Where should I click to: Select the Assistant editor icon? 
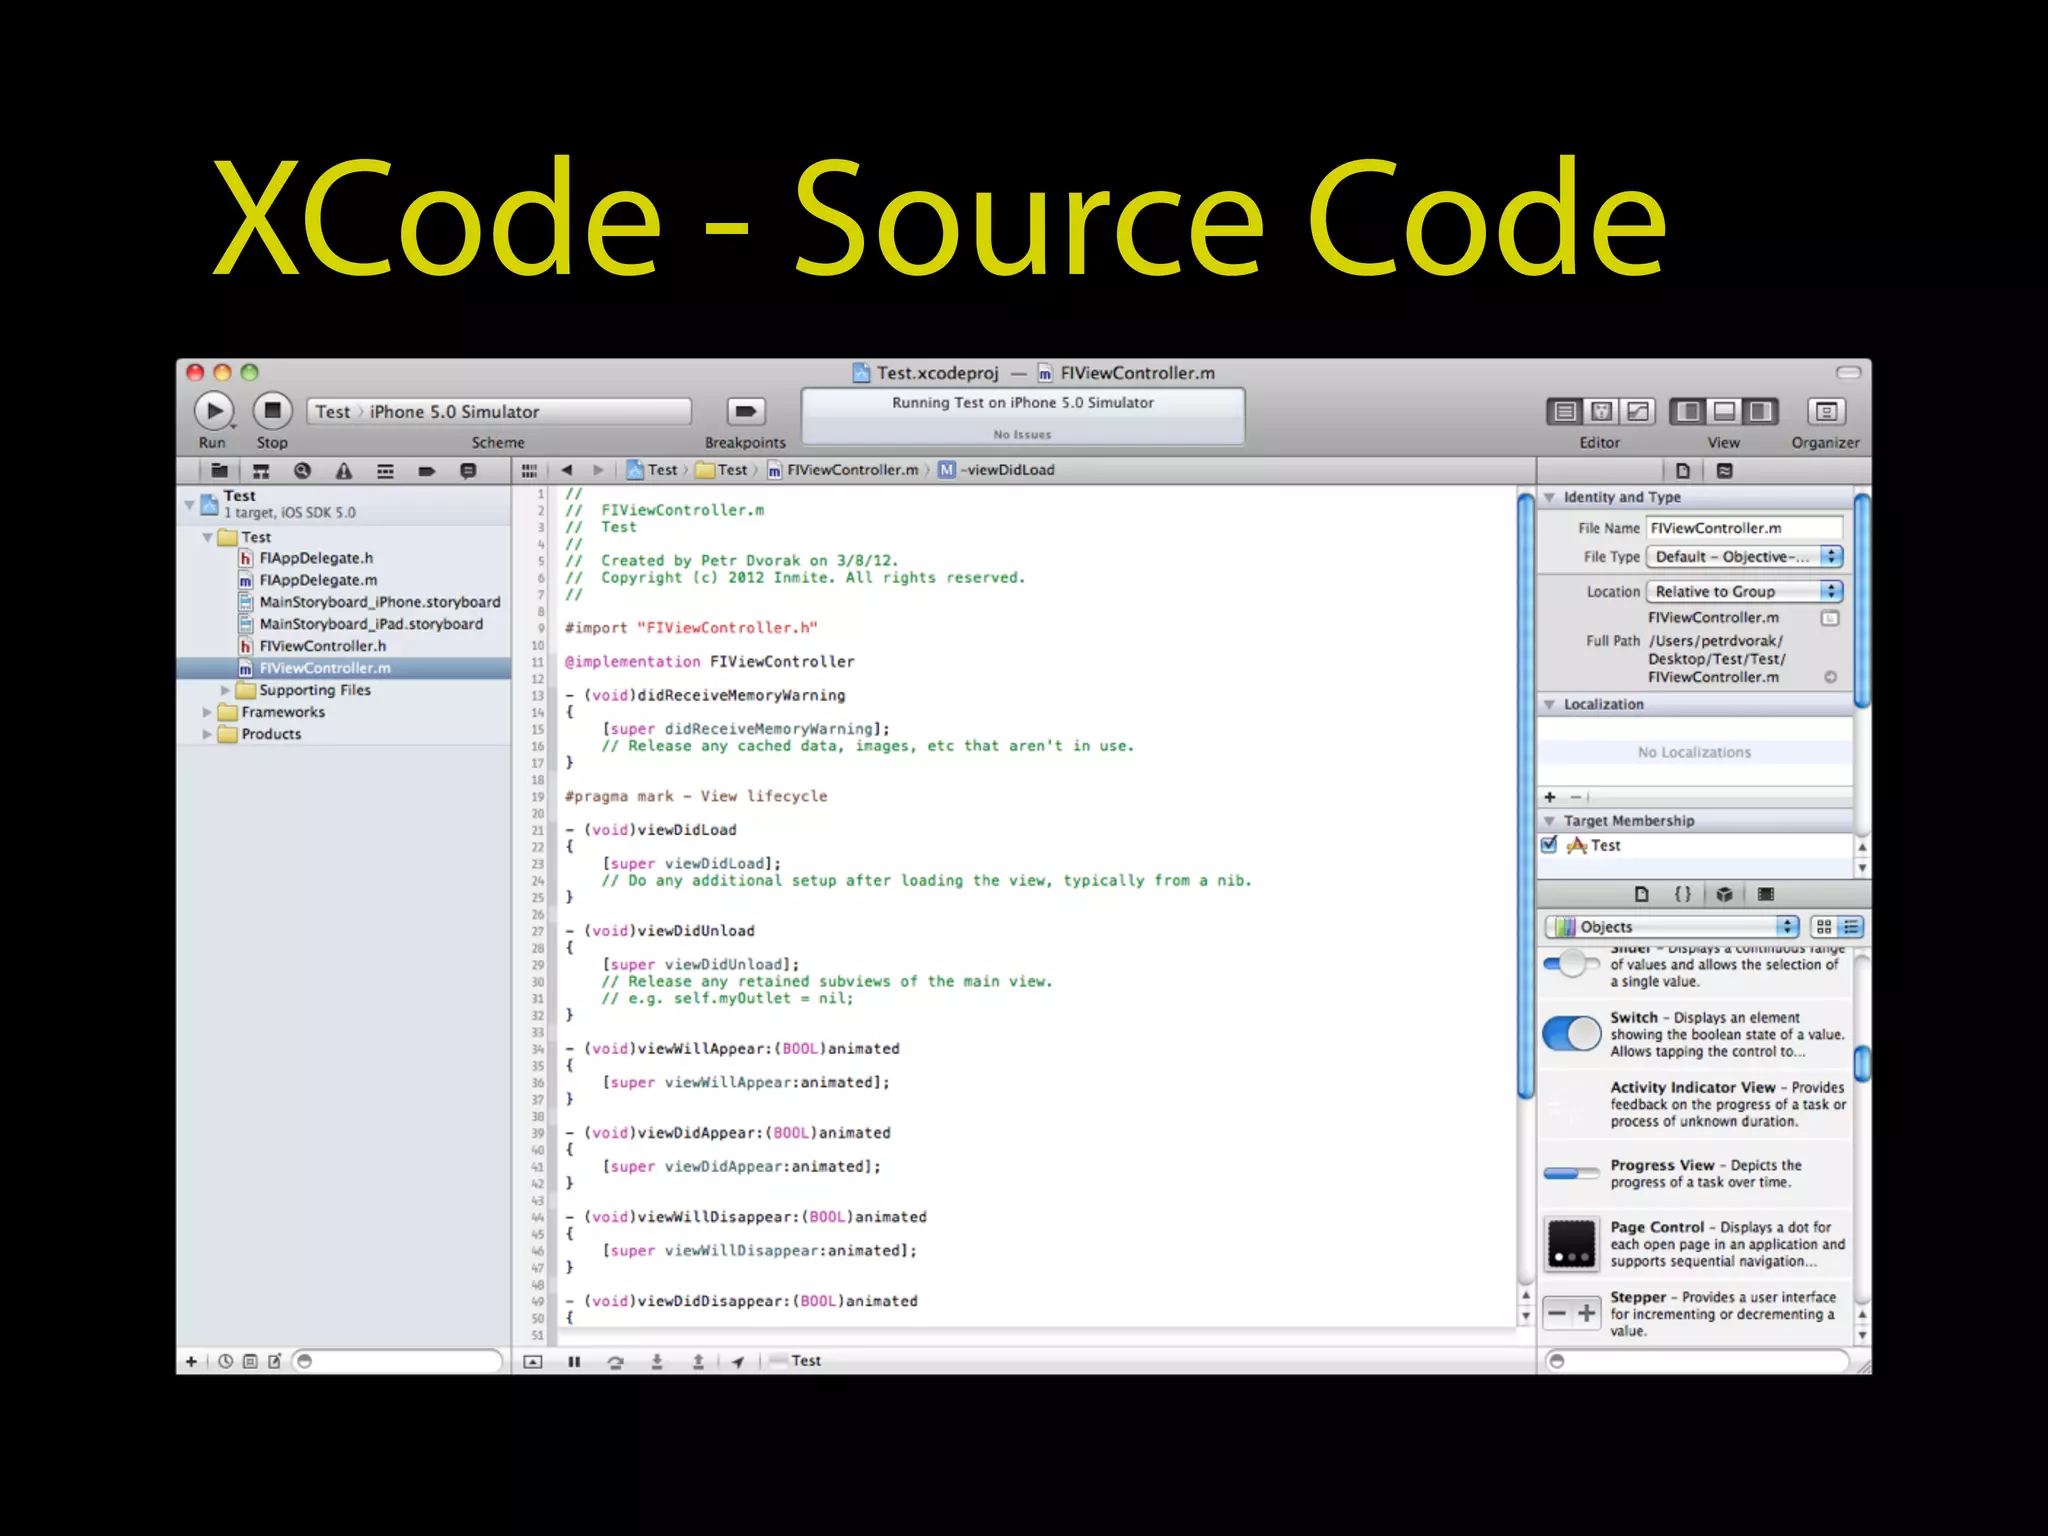coord(1601,411)
